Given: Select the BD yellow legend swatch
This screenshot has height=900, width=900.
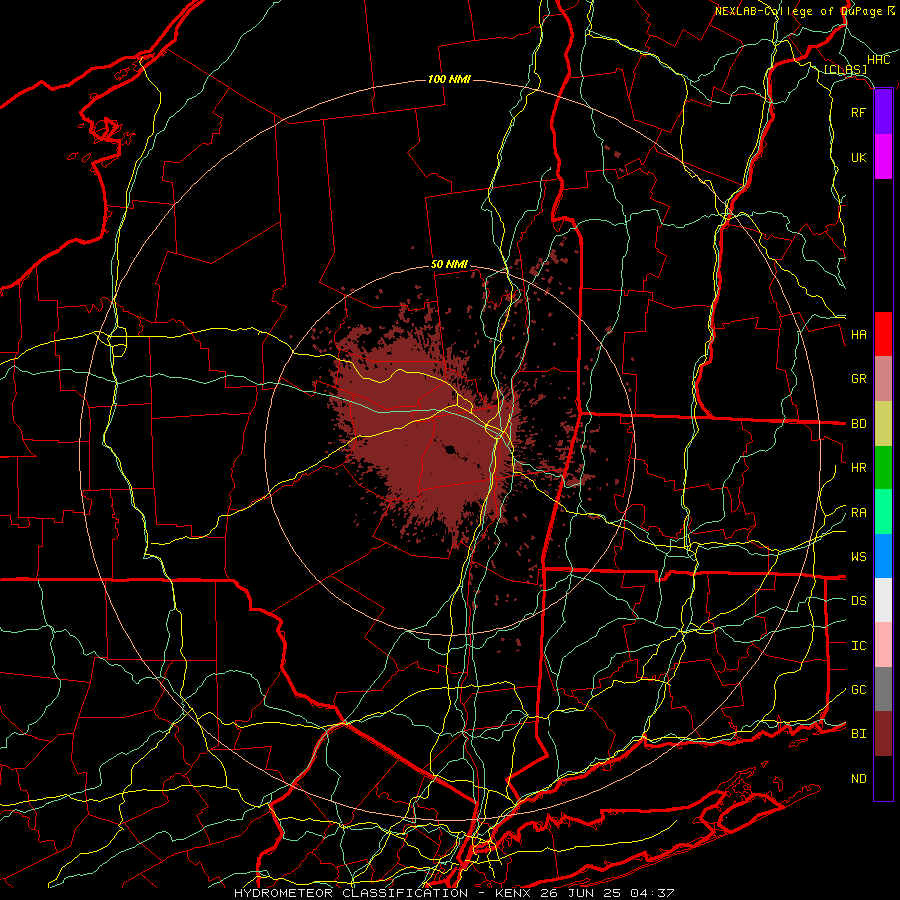Looking at the screenshot, I should [883, 423].
